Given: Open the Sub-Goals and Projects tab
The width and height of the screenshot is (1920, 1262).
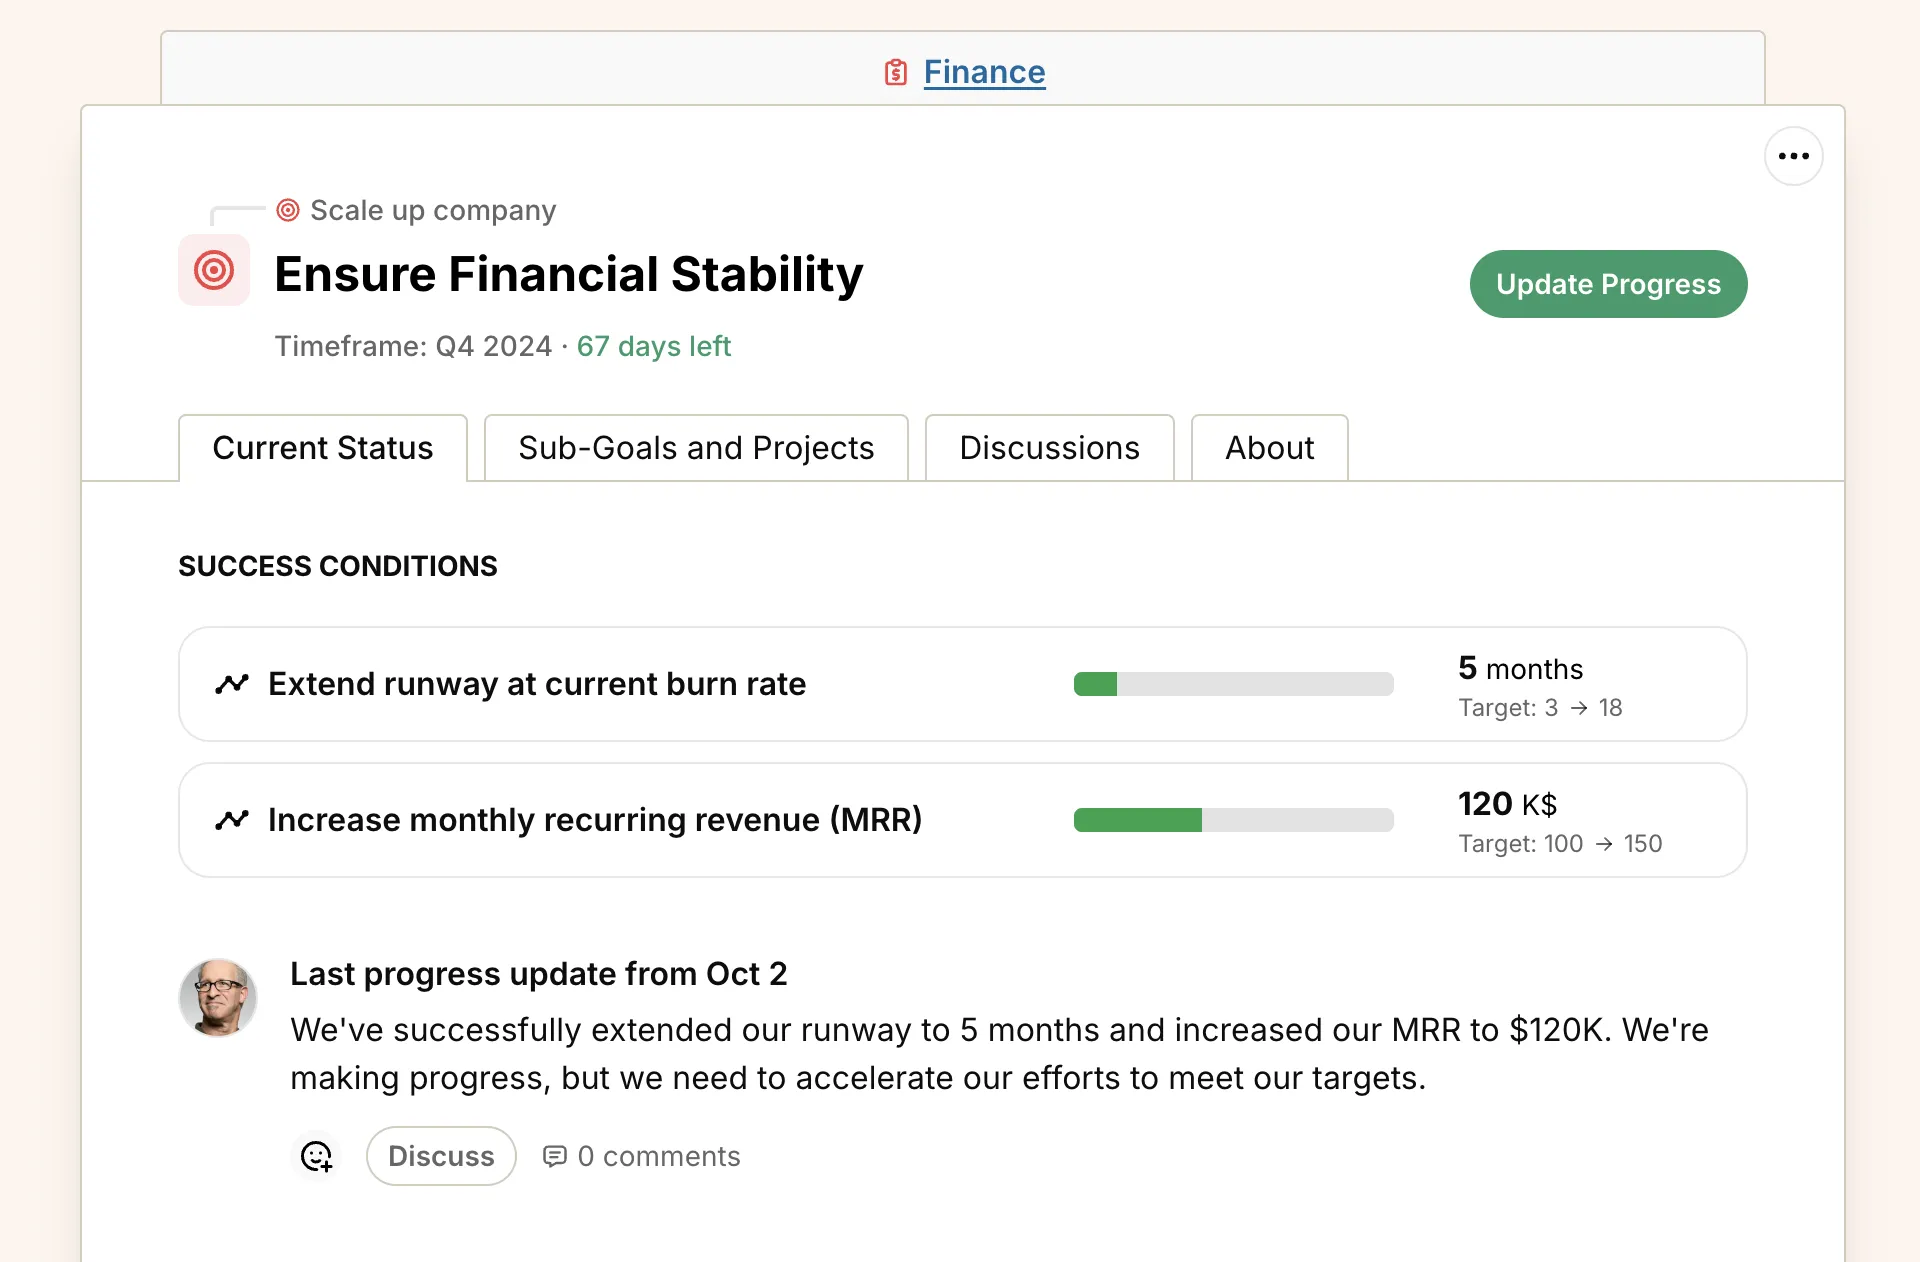Looking at the screenshot, I should [x=696, y=448].
